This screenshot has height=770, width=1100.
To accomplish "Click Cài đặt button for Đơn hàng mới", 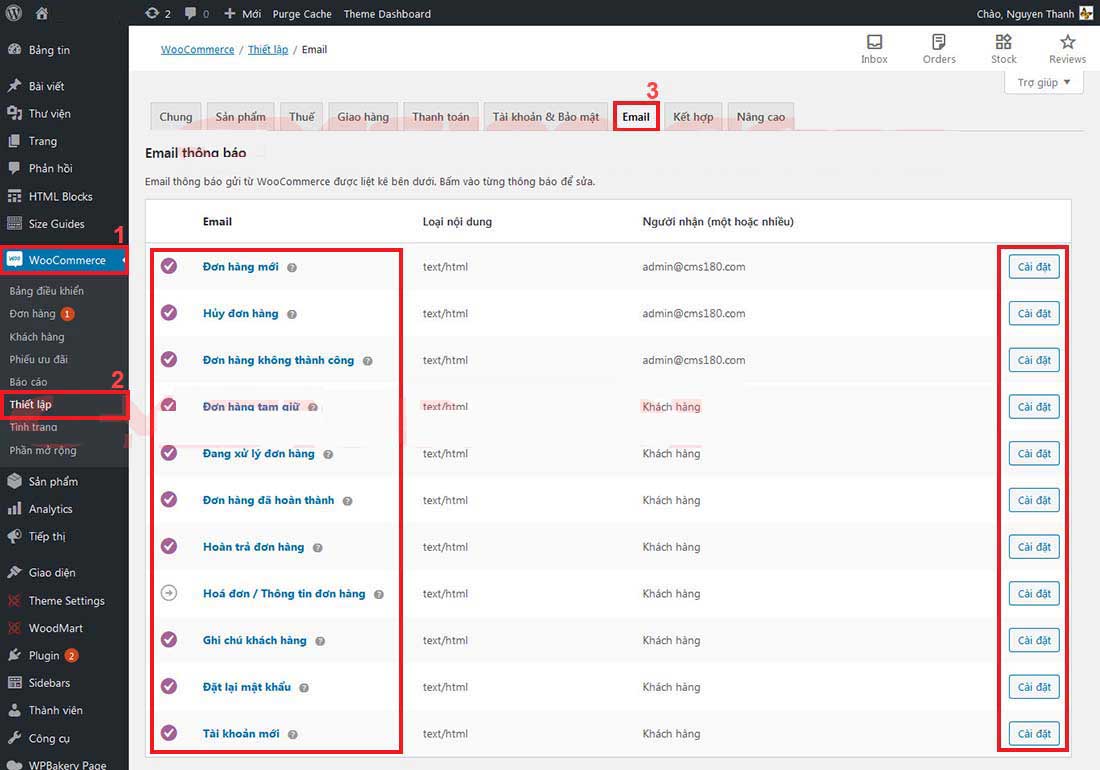I will (x=1034, y=266).
